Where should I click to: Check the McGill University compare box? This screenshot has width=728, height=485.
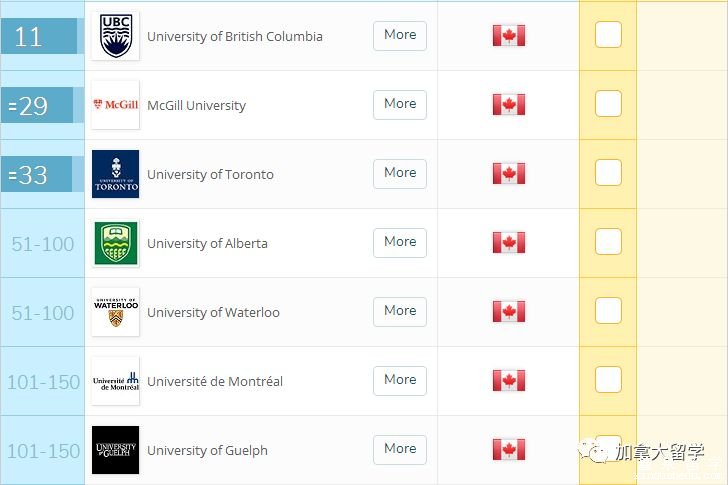608,103
